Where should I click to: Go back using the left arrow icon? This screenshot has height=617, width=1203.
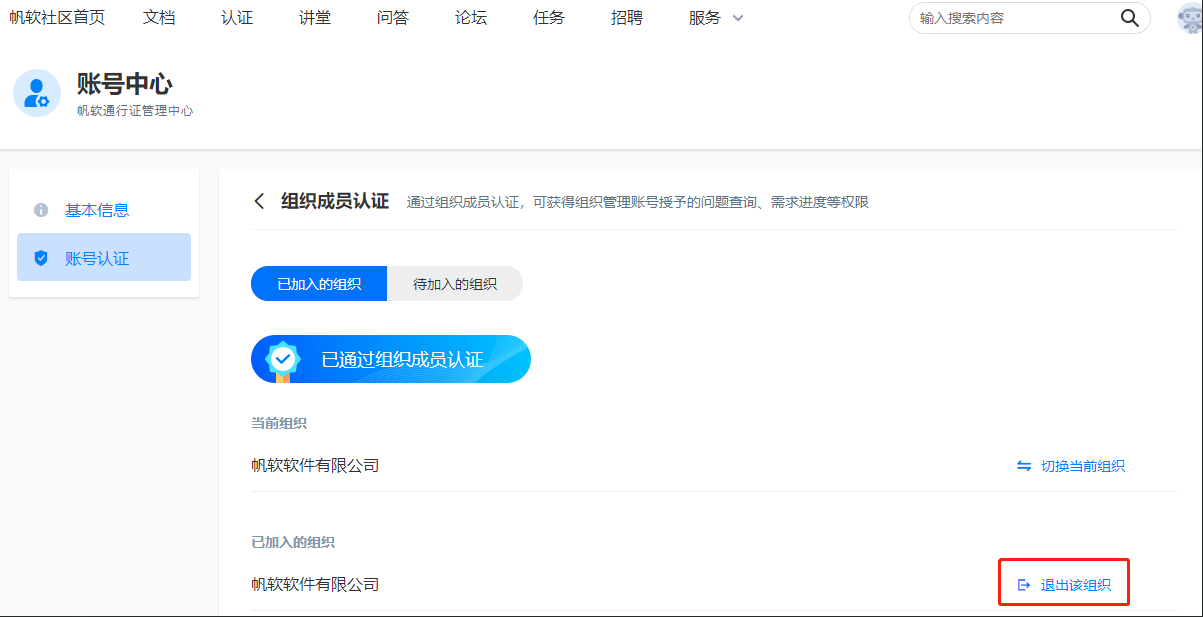point(259,201)
